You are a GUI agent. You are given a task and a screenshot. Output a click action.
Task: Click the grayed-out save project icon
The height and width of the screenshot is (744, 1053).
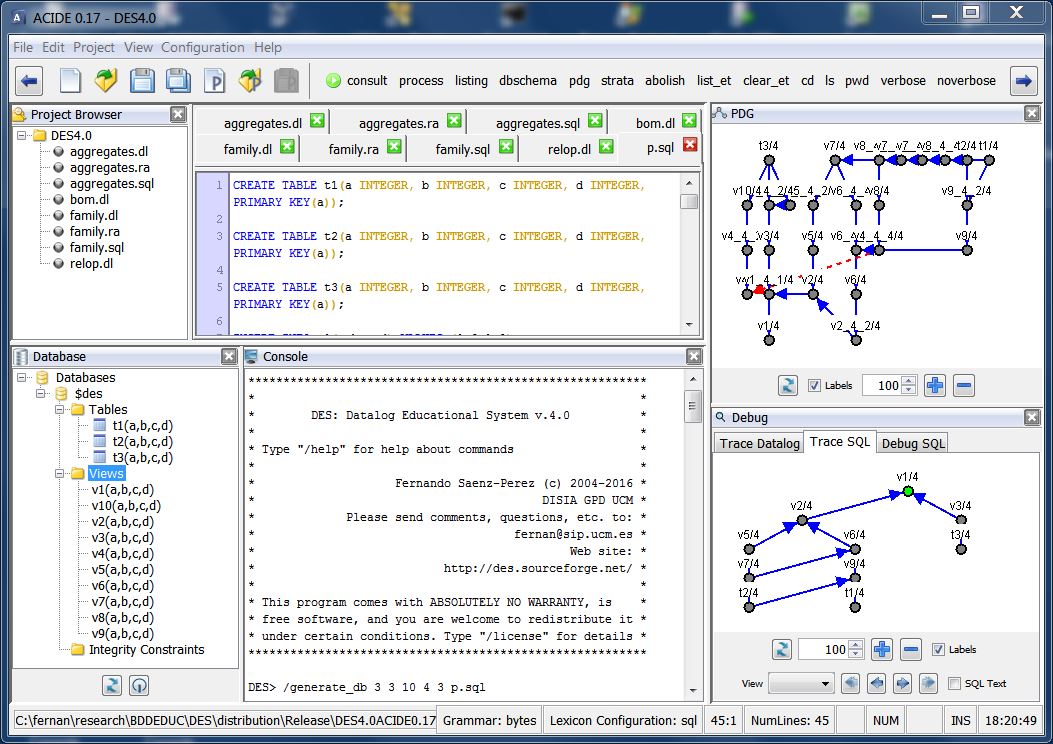287,81
